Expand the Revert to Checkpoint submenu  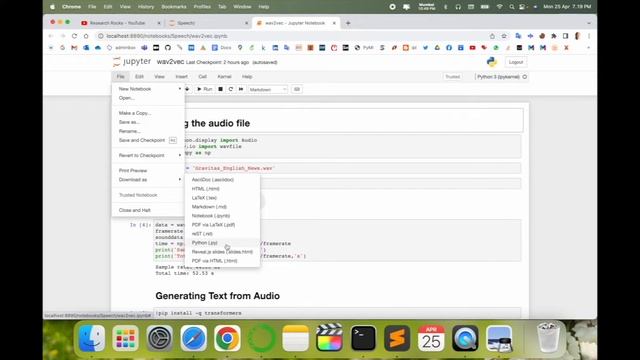click(148, 156)
